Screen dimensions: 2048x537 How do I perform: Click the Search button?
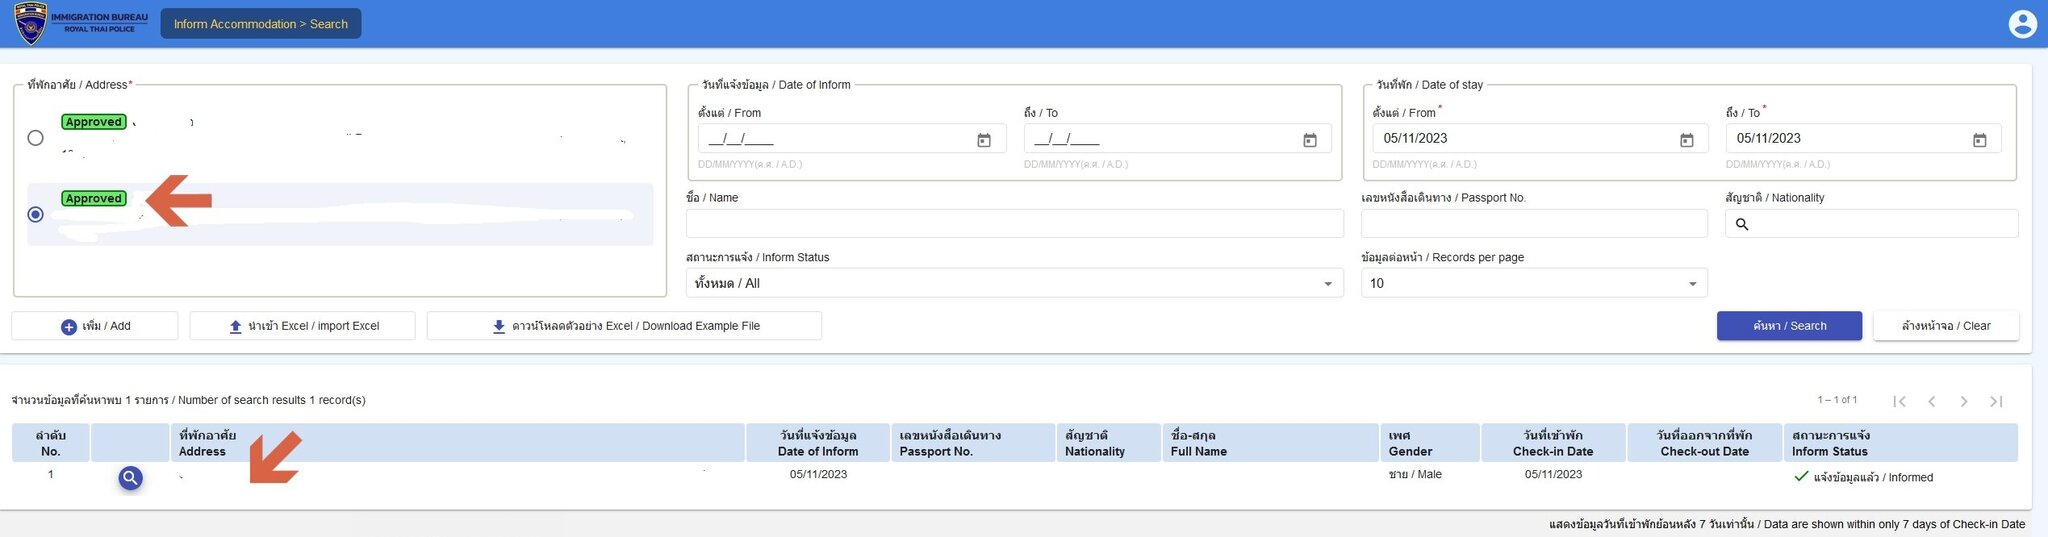(x=1789, y=326)
